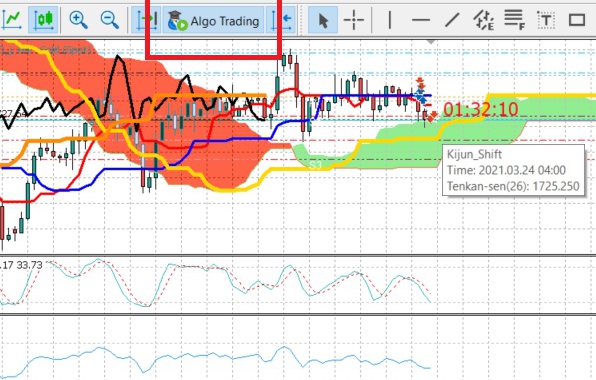This screenshot has width=596, height=380.
Task: Click the chart shift triangle marker
Action: coord(430,42)
